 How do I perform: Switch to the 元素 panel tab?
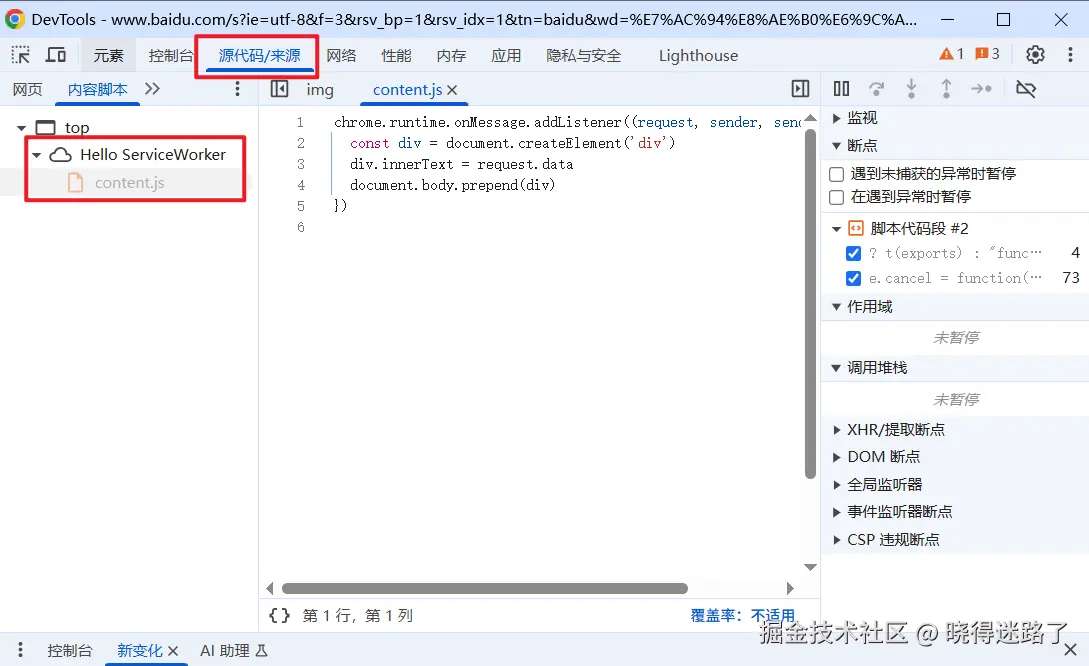pos(108,56)
